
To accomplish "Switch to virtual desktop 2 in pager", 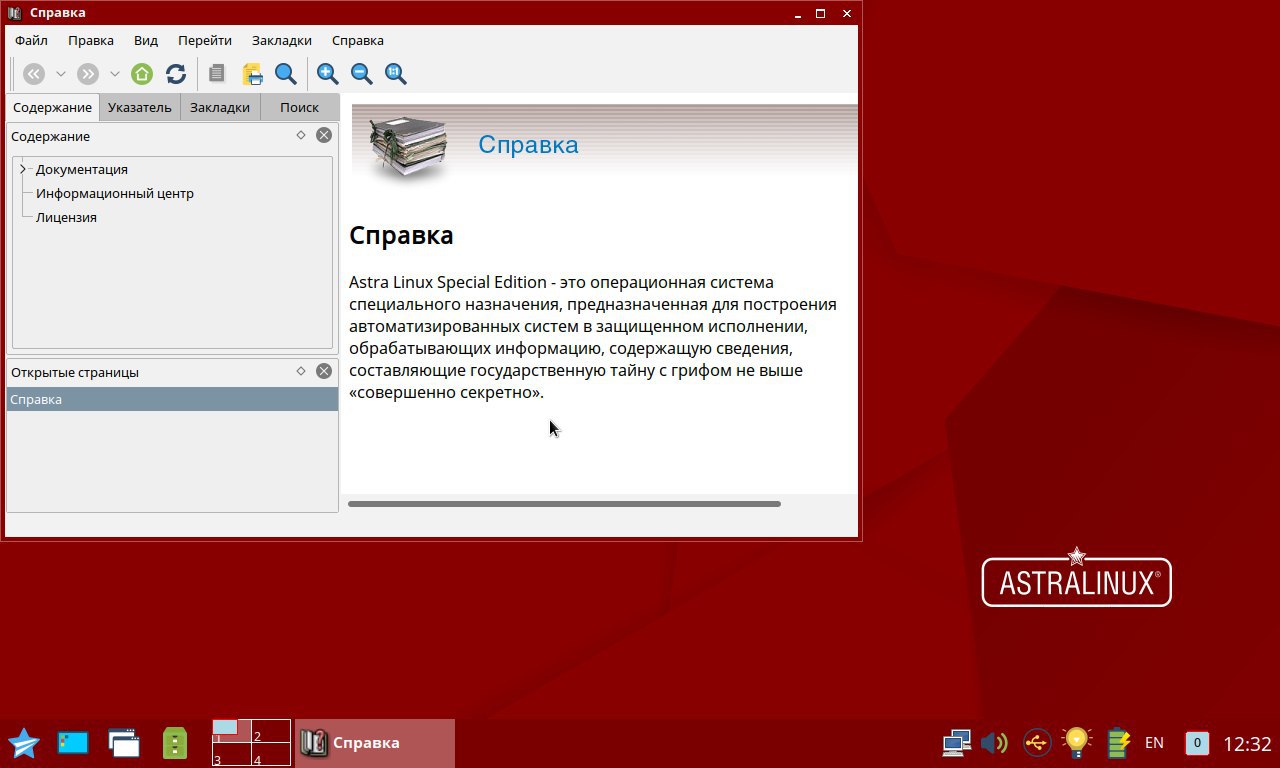I will [x=270, y=731].
